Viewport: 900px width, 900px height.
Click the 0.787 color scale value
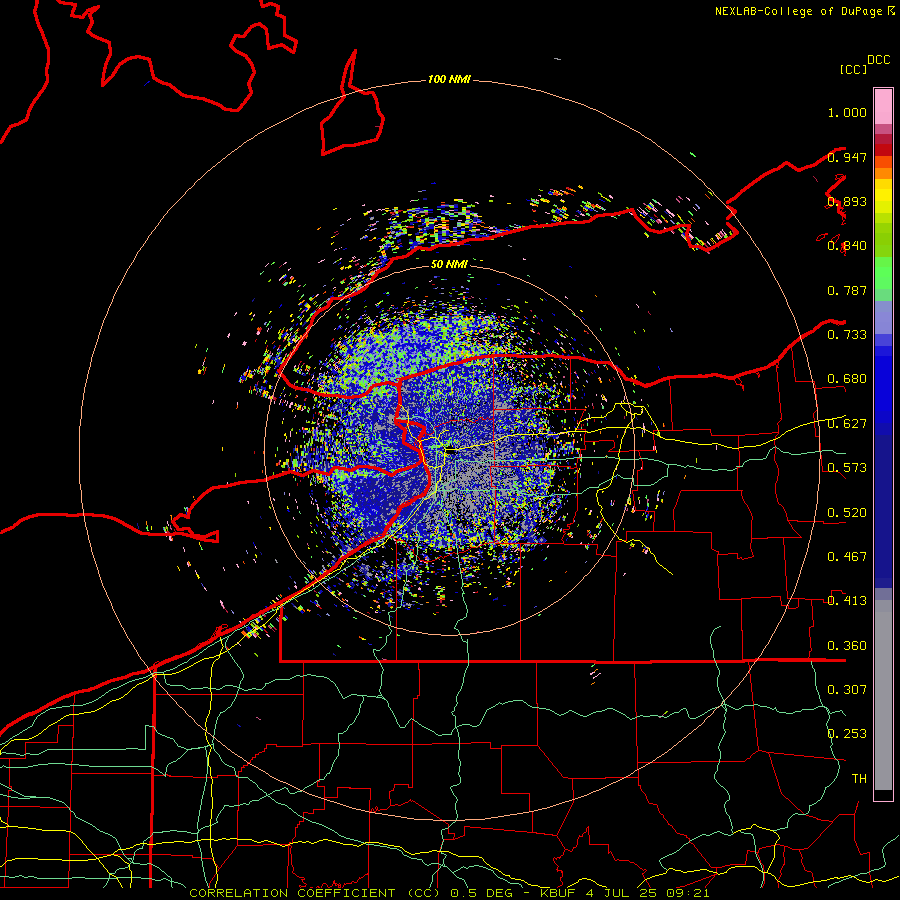847,290
